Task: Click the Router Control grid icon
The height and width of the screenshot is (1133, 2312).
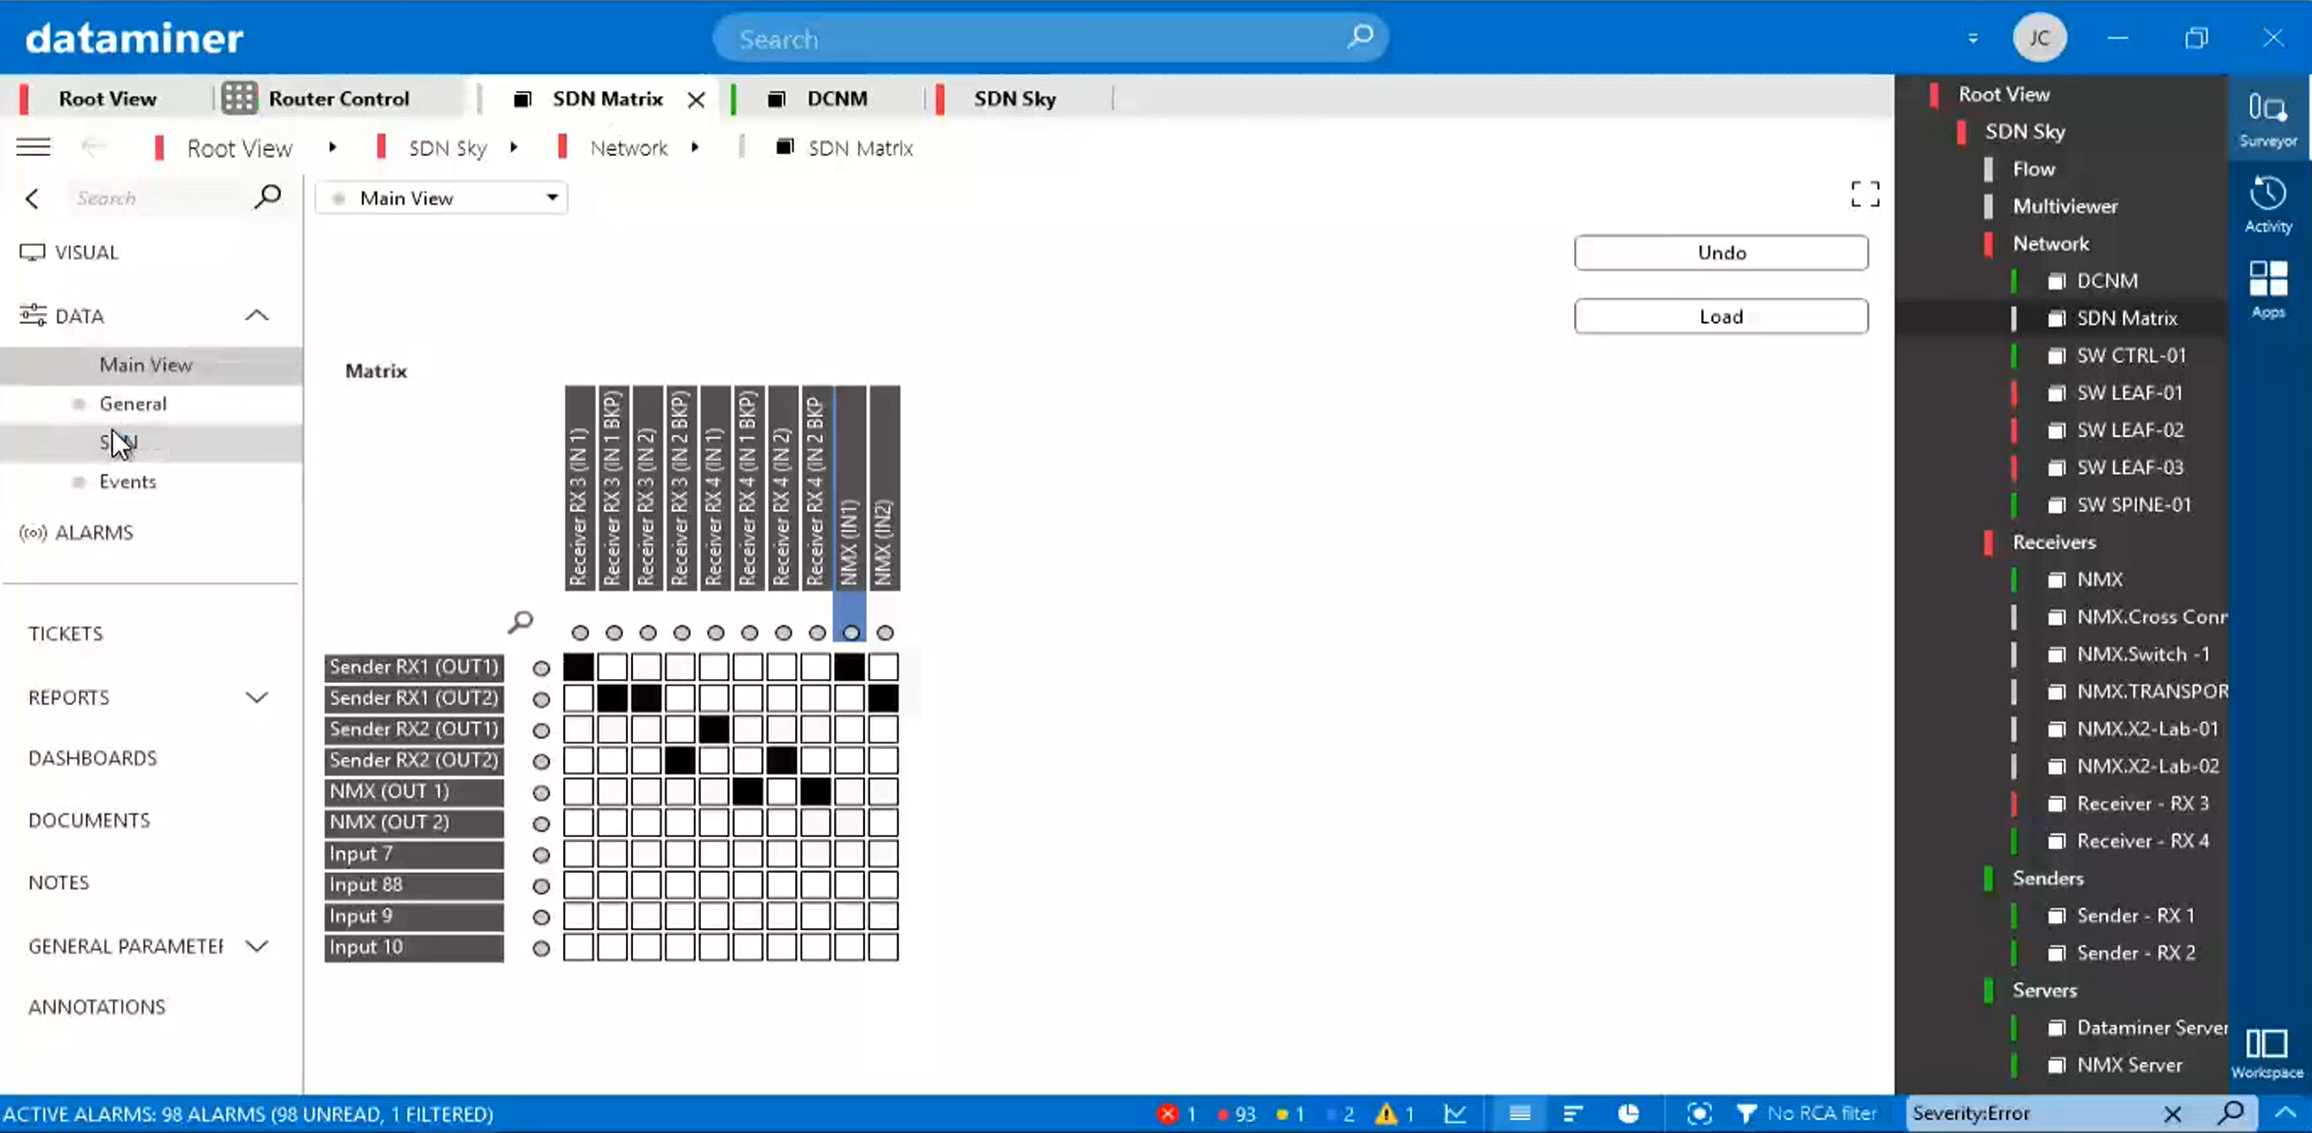Action: (239, 98)
